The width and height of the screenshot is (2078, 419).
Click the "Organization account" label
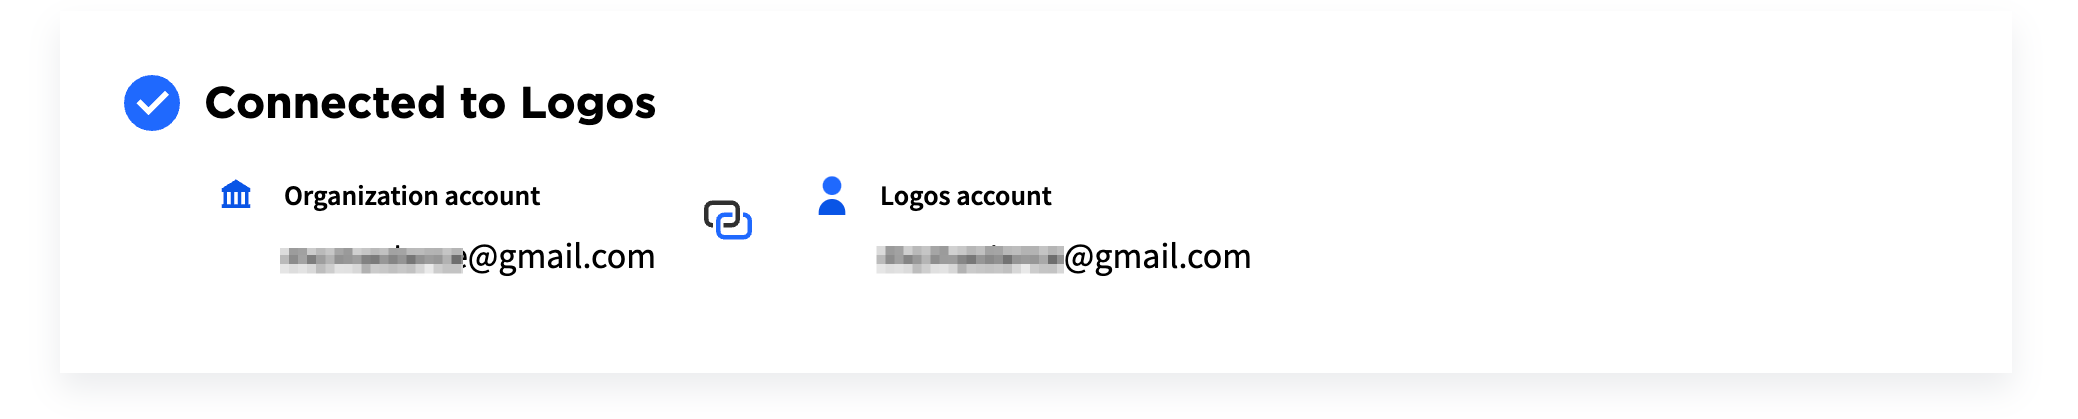[412, 196]
